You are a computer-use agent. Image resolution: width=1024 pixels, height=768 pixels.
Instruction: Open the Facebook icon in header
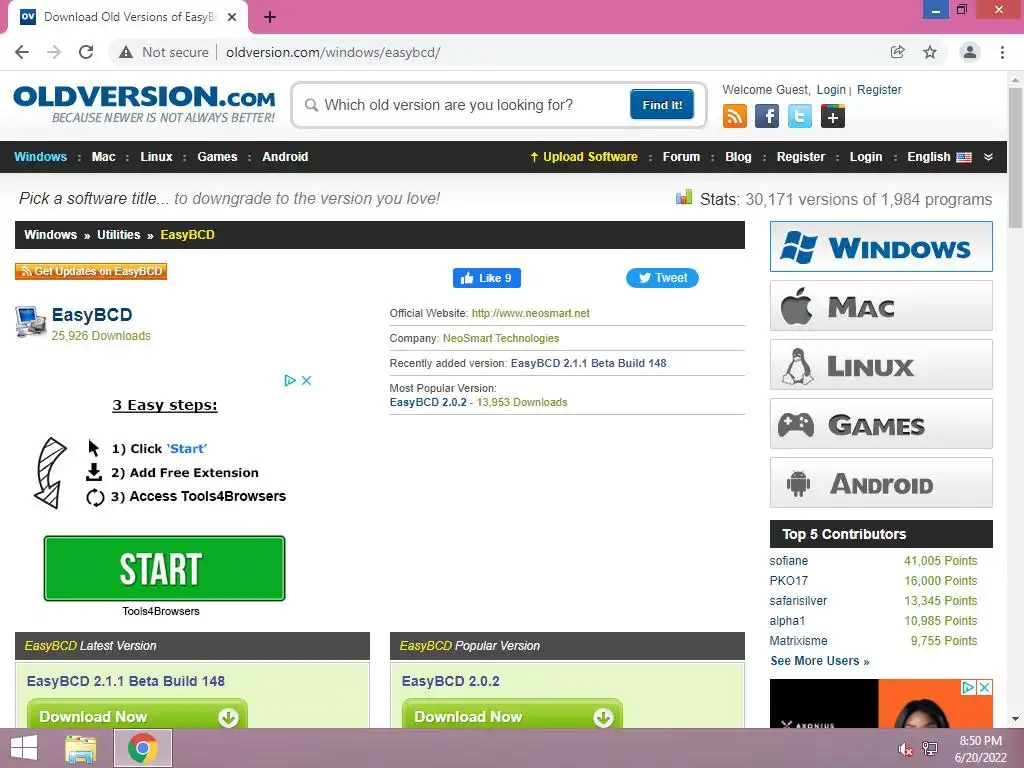click(767, 116)
